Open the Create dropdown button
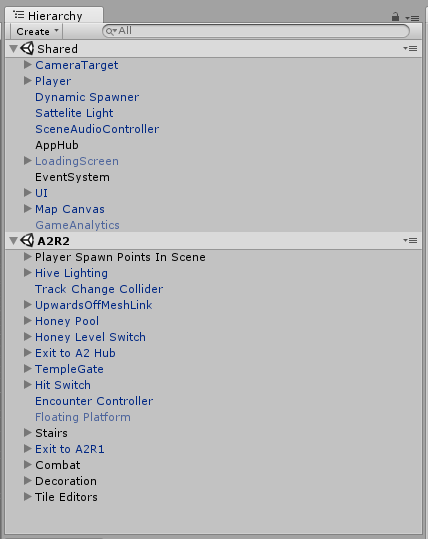Image resolution: width=428 pixels, height=539 pixels. click(36, 31)
